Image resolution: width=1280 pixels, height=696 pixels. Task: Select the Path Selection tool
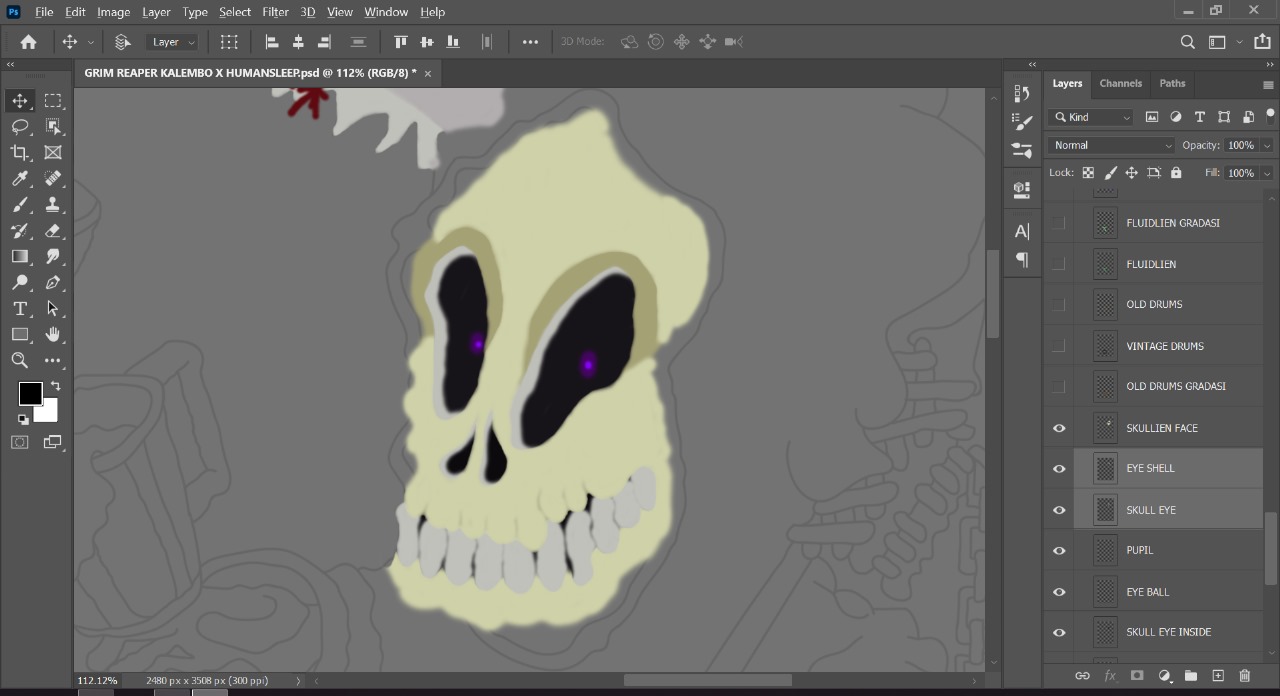click(53, 308)
